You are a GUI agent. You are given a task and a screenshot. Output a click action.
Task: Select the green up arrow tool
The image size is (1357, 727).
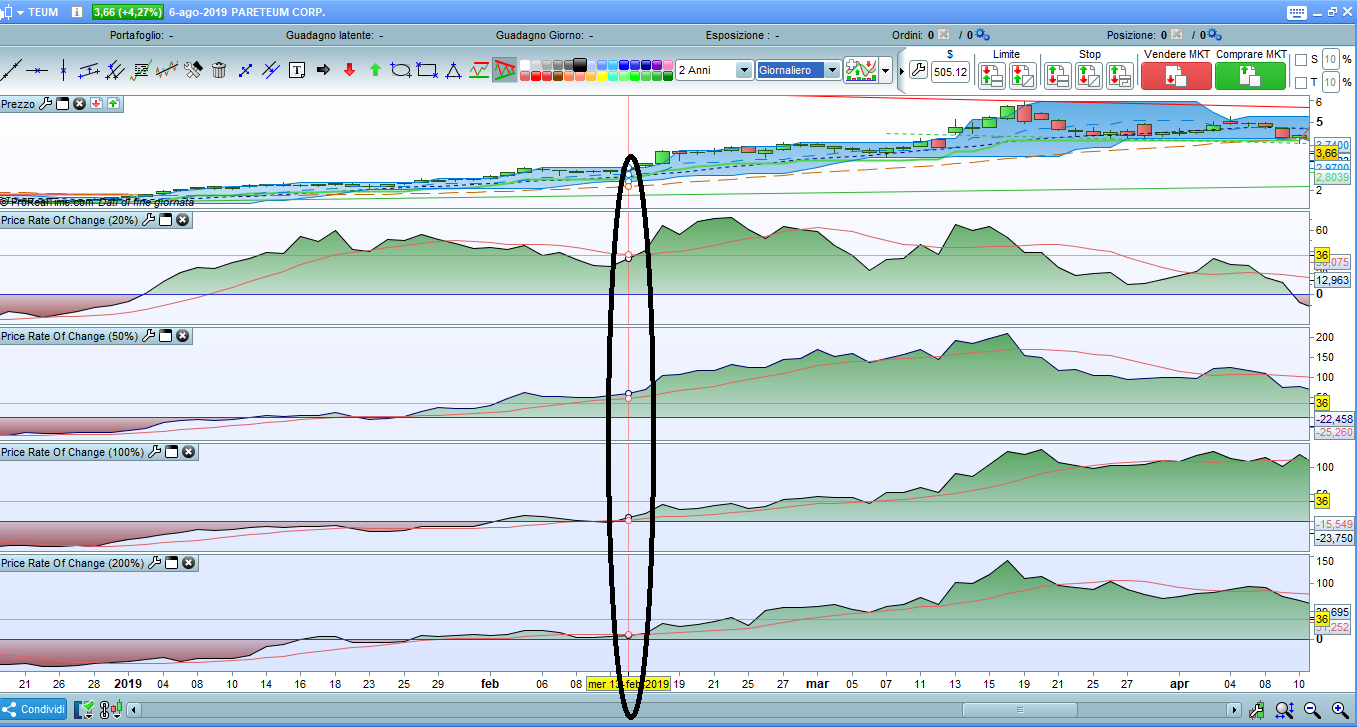[x=375, y=70]
